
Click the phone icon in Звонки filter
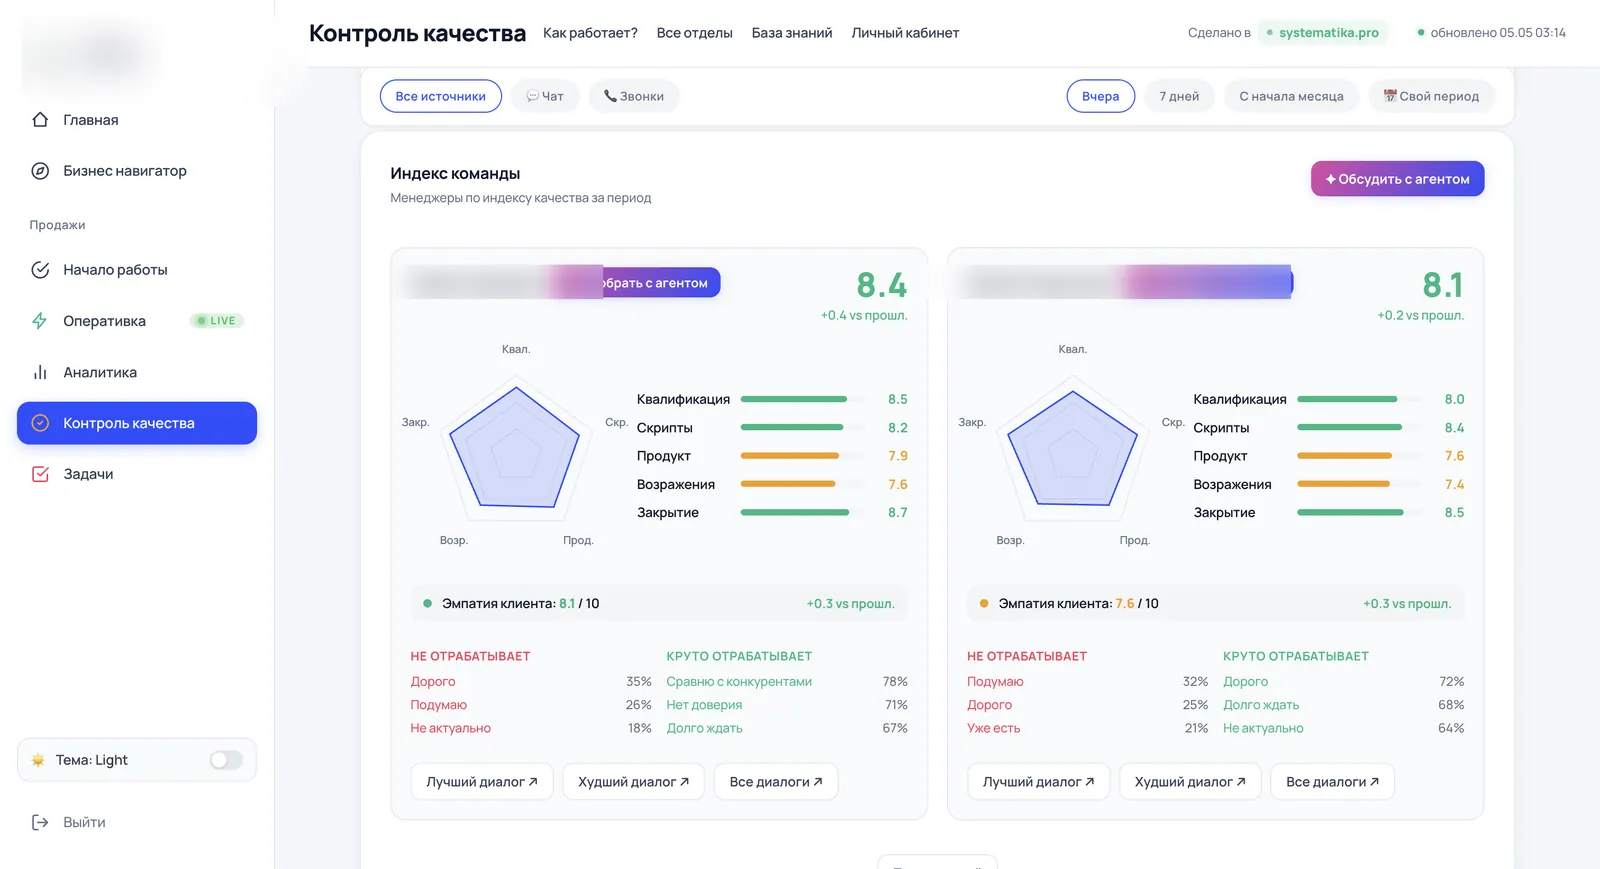(610, 97)
